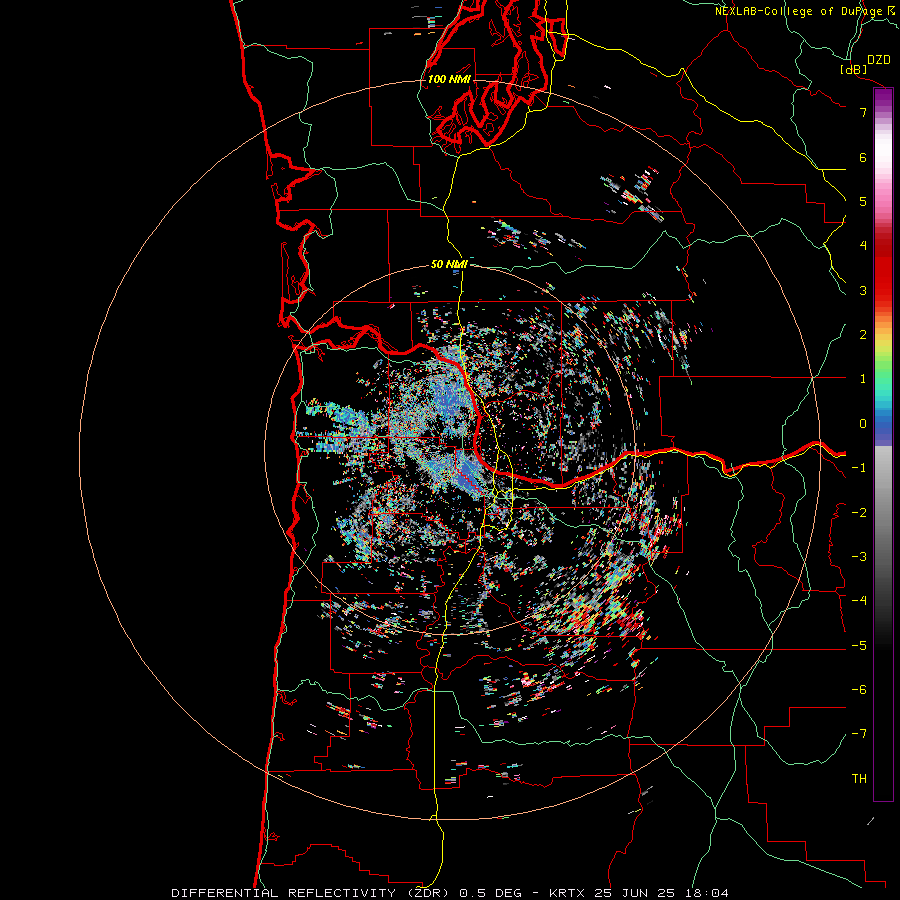Image resolution: width=900 pixels, height=900 pixels.
Task: Click the TH label on the color scale
Action: click(x=859, y=779)
